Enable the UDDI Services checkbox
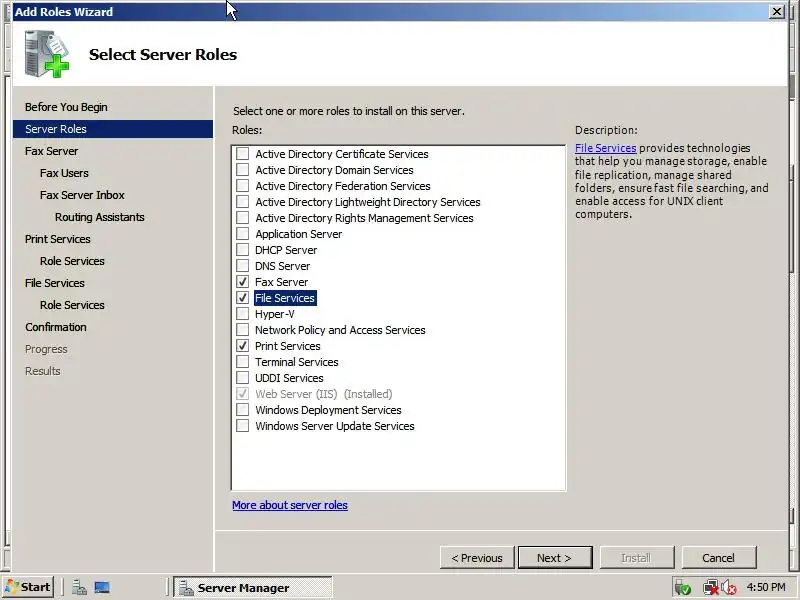The image size is (800, 600). click(243, 378)
